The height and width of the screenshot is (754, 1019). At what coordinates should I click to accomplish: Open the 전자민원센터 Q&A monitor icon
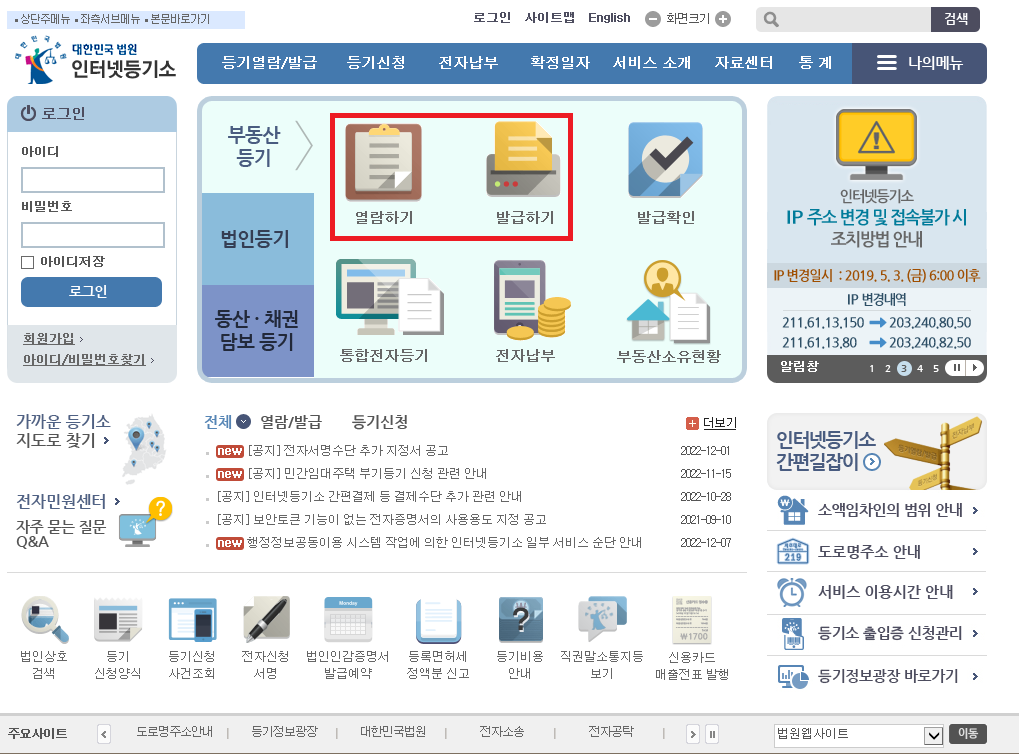pos(146,521)
